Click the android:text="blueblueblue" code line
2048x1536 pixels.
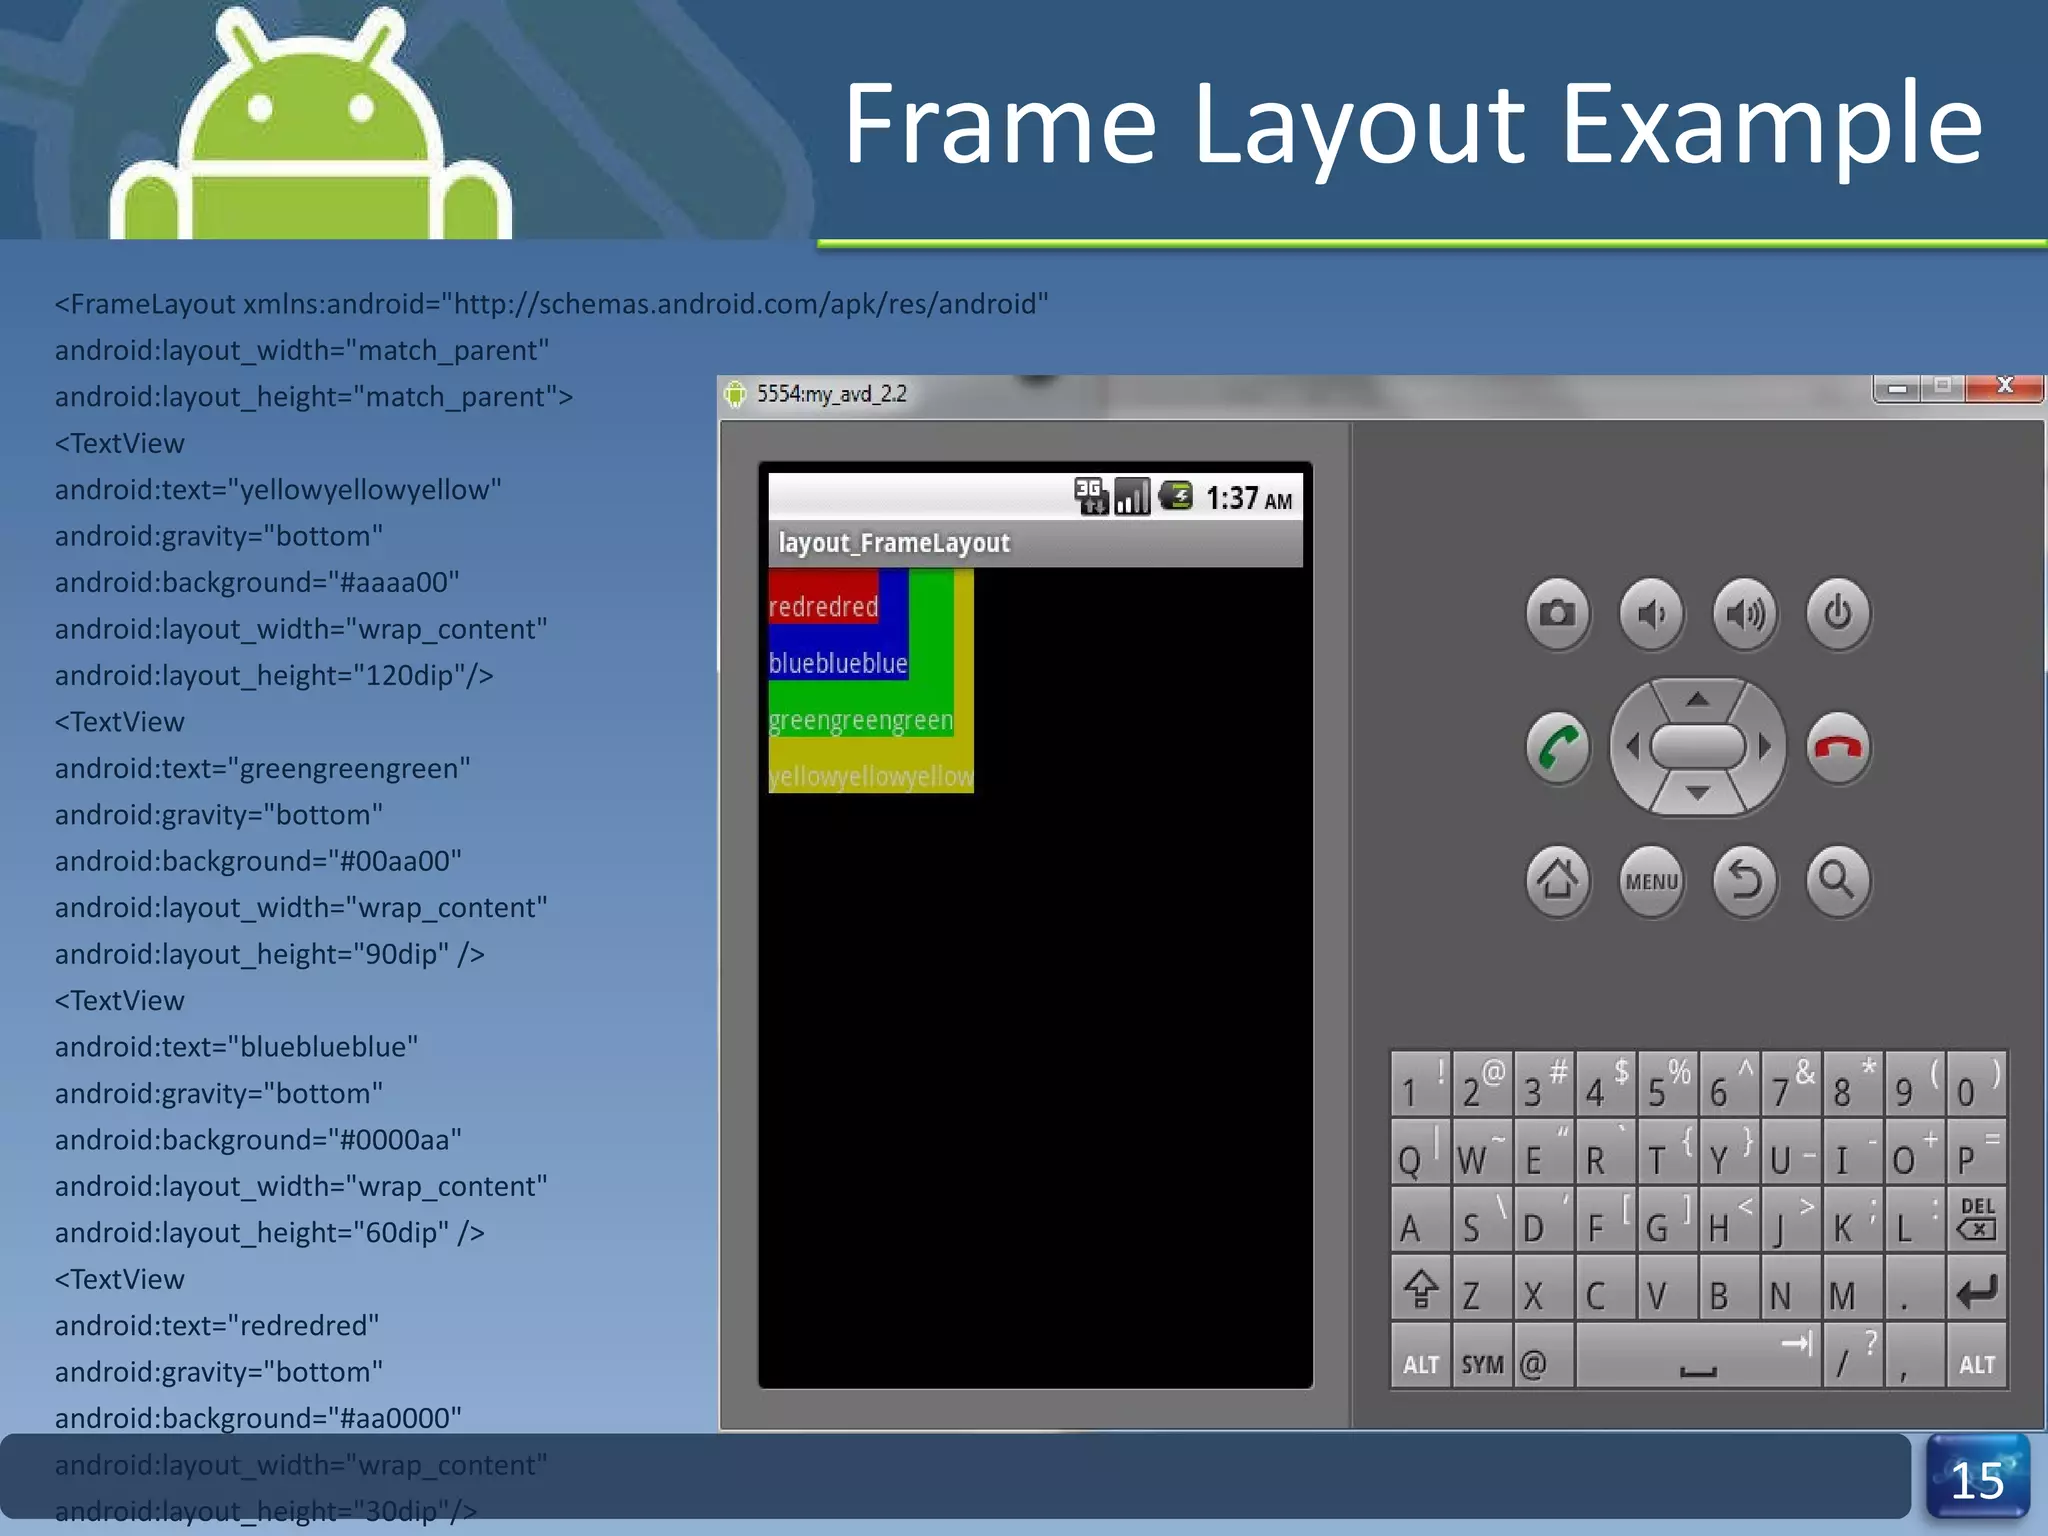click(236, 1047)
